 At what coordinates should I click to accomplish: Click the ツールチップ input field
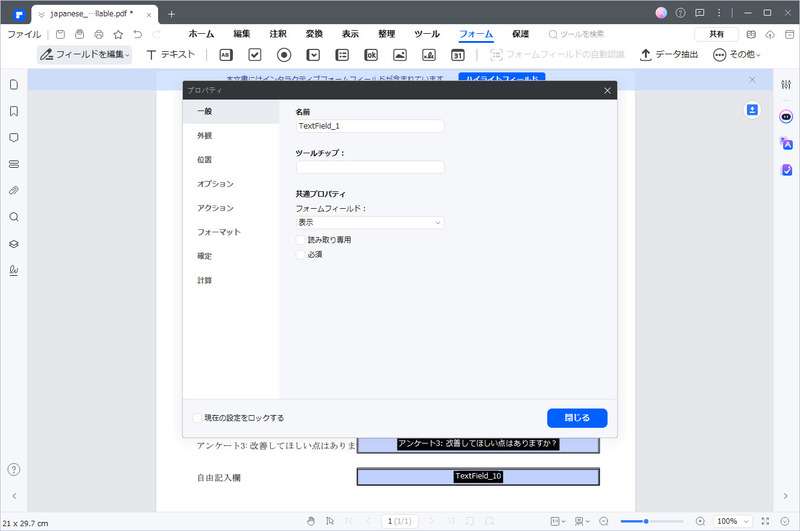370,167
